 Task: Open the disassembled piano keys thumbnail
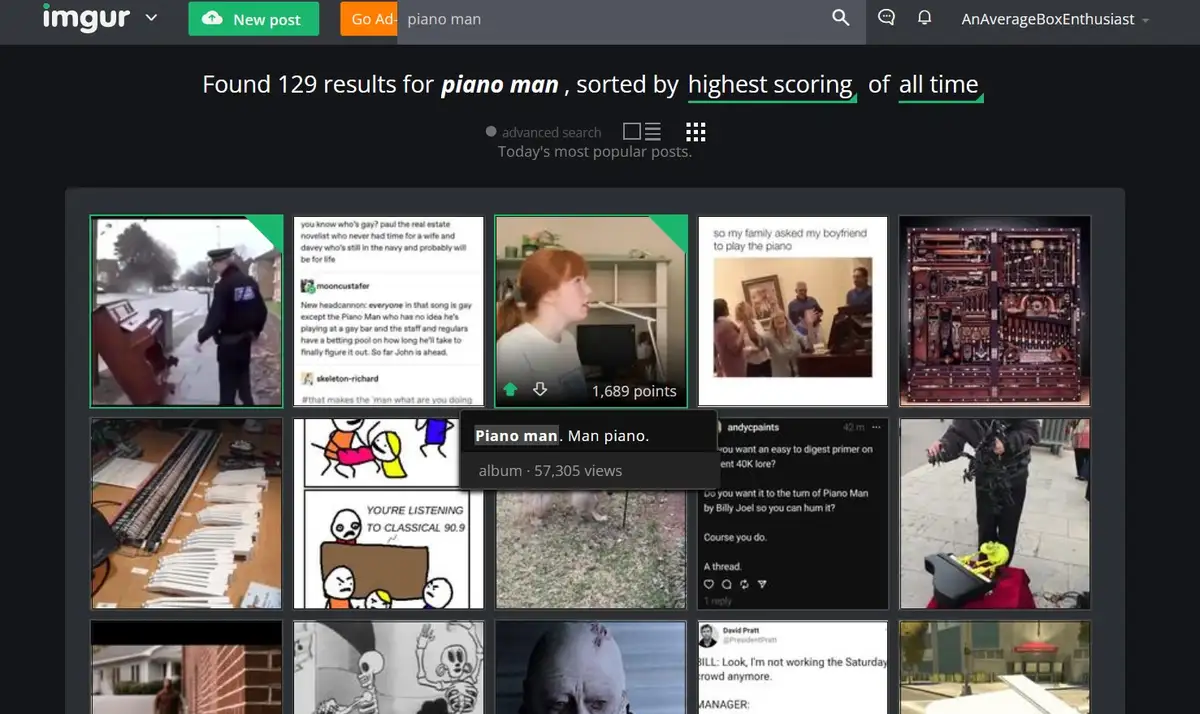pyautogui.click(x=187, y=514)
